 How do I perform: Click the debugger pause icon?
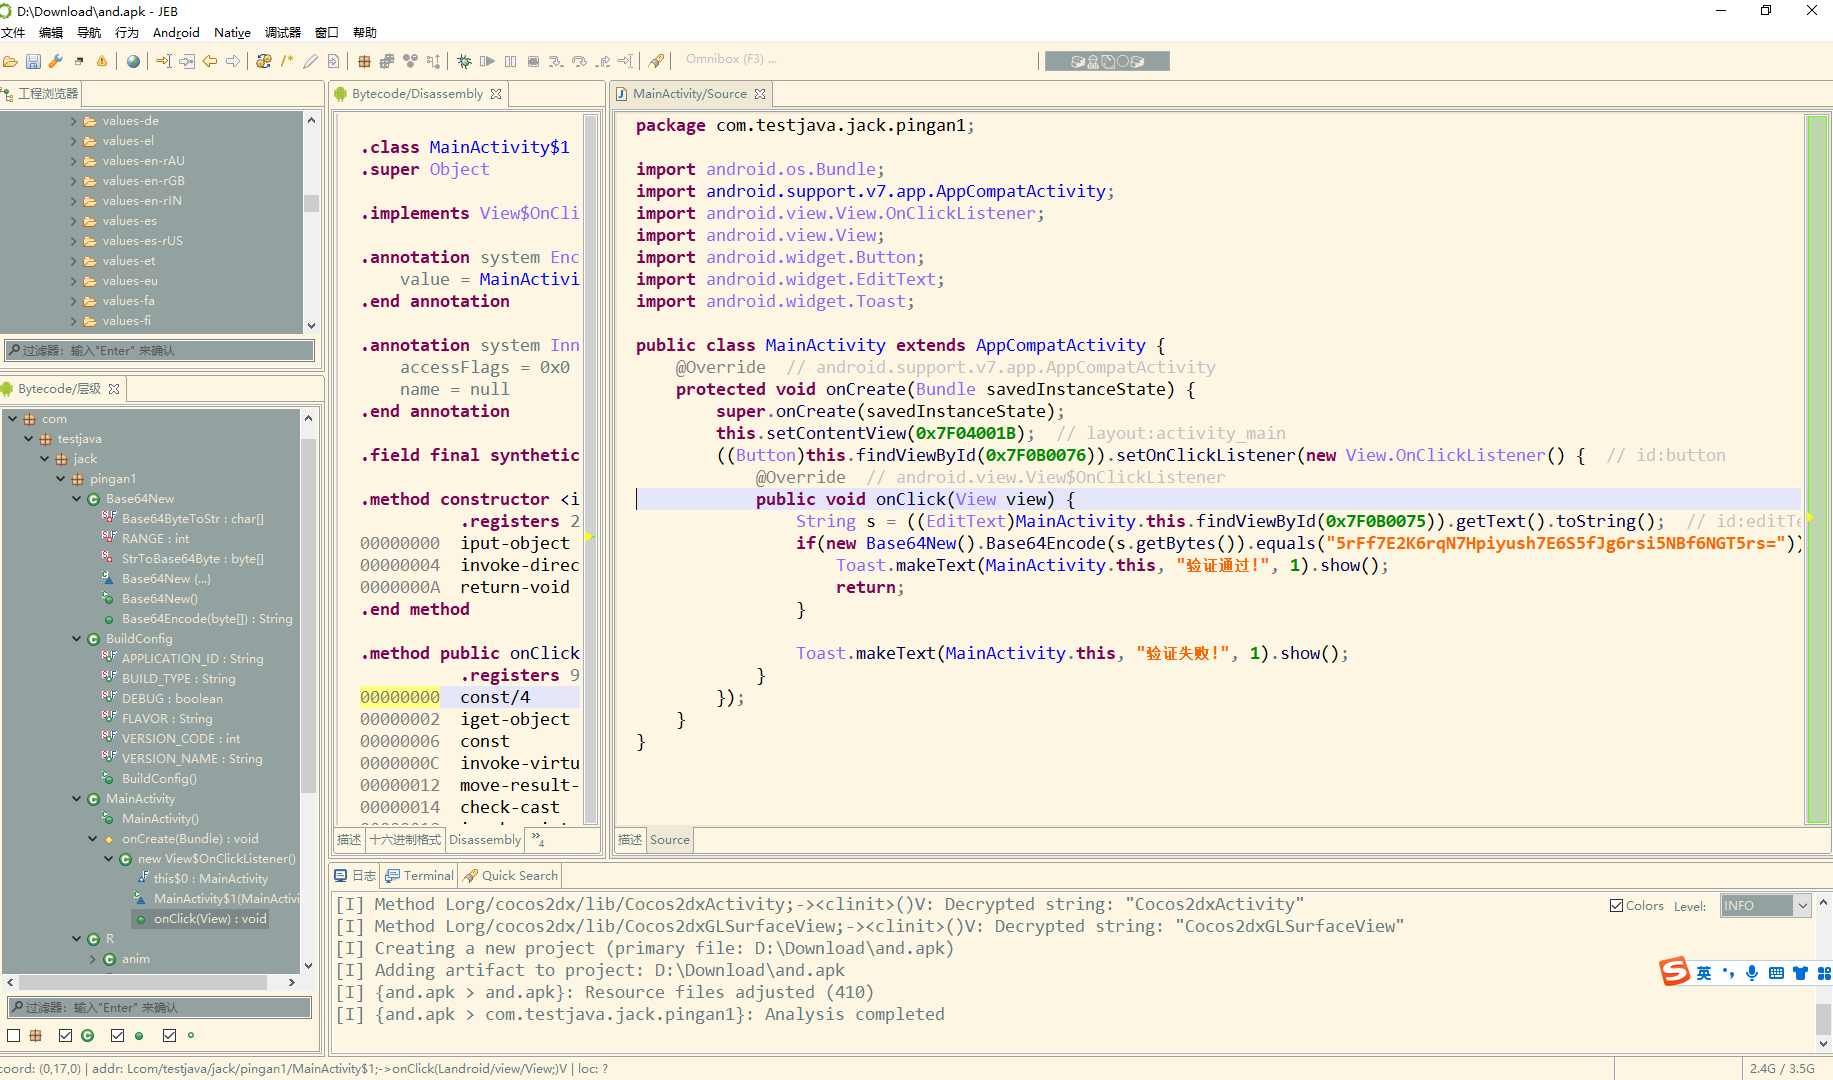click(x=510, y=61)
